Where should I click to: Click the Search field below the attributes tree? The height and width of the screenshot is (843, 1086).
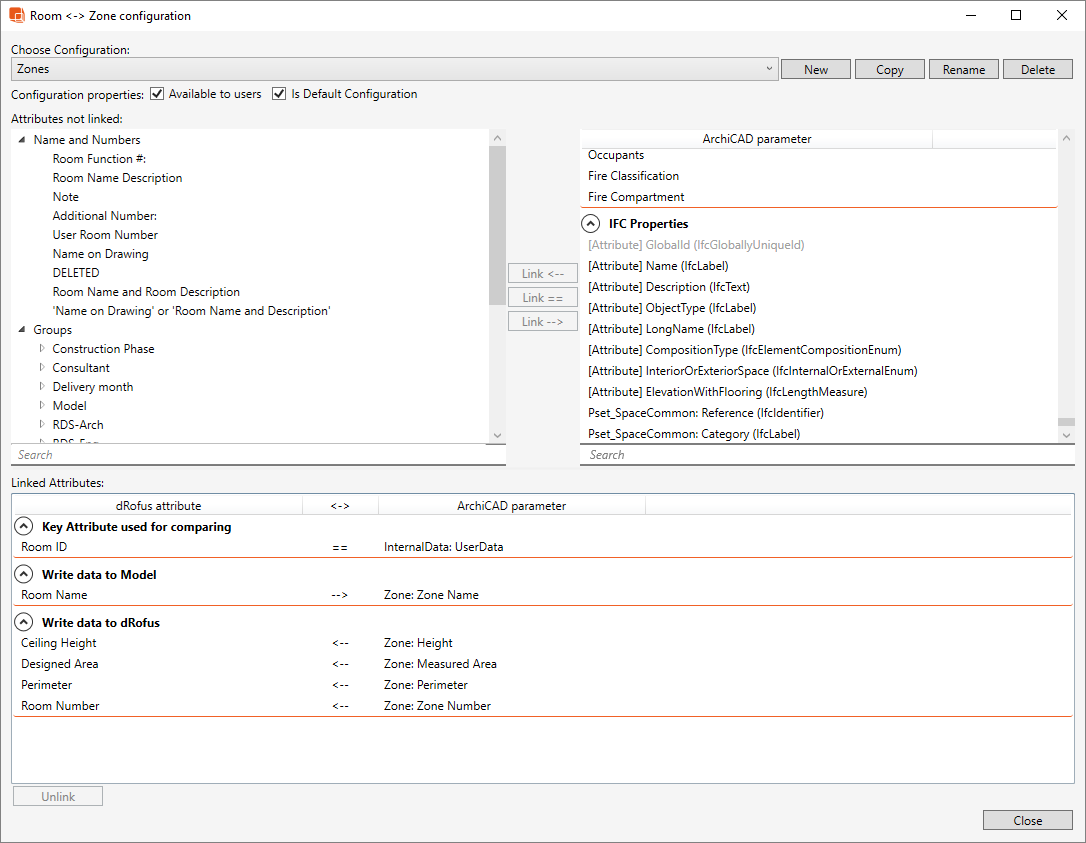click(250, 454)
